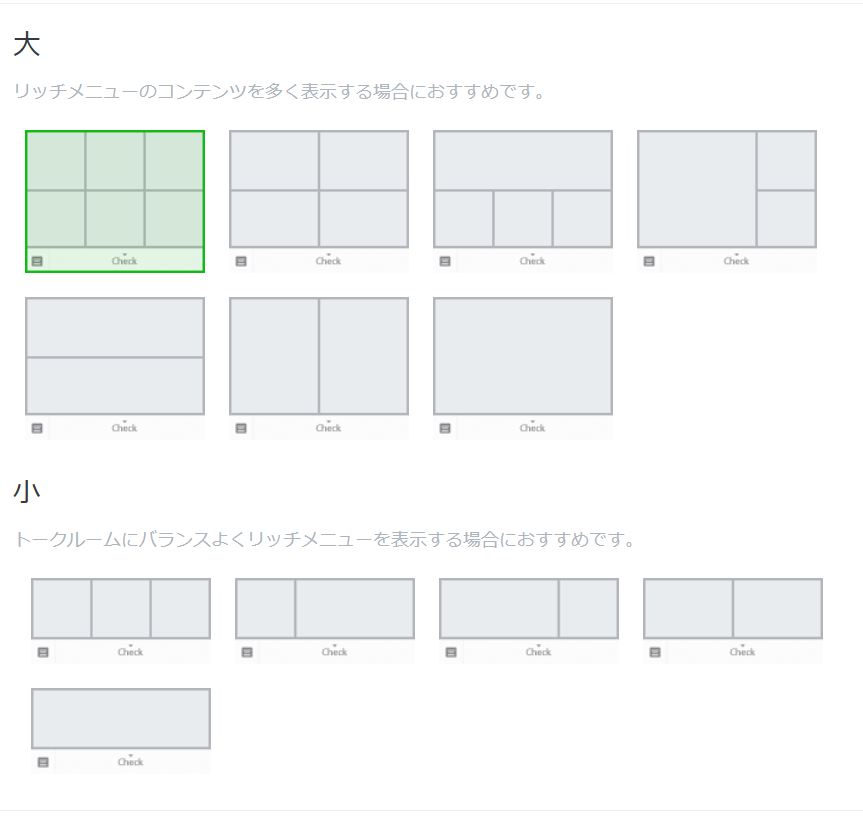Click the menu icon below the large single-area template
Screen dimensions: 863x817
click(445, 428)
